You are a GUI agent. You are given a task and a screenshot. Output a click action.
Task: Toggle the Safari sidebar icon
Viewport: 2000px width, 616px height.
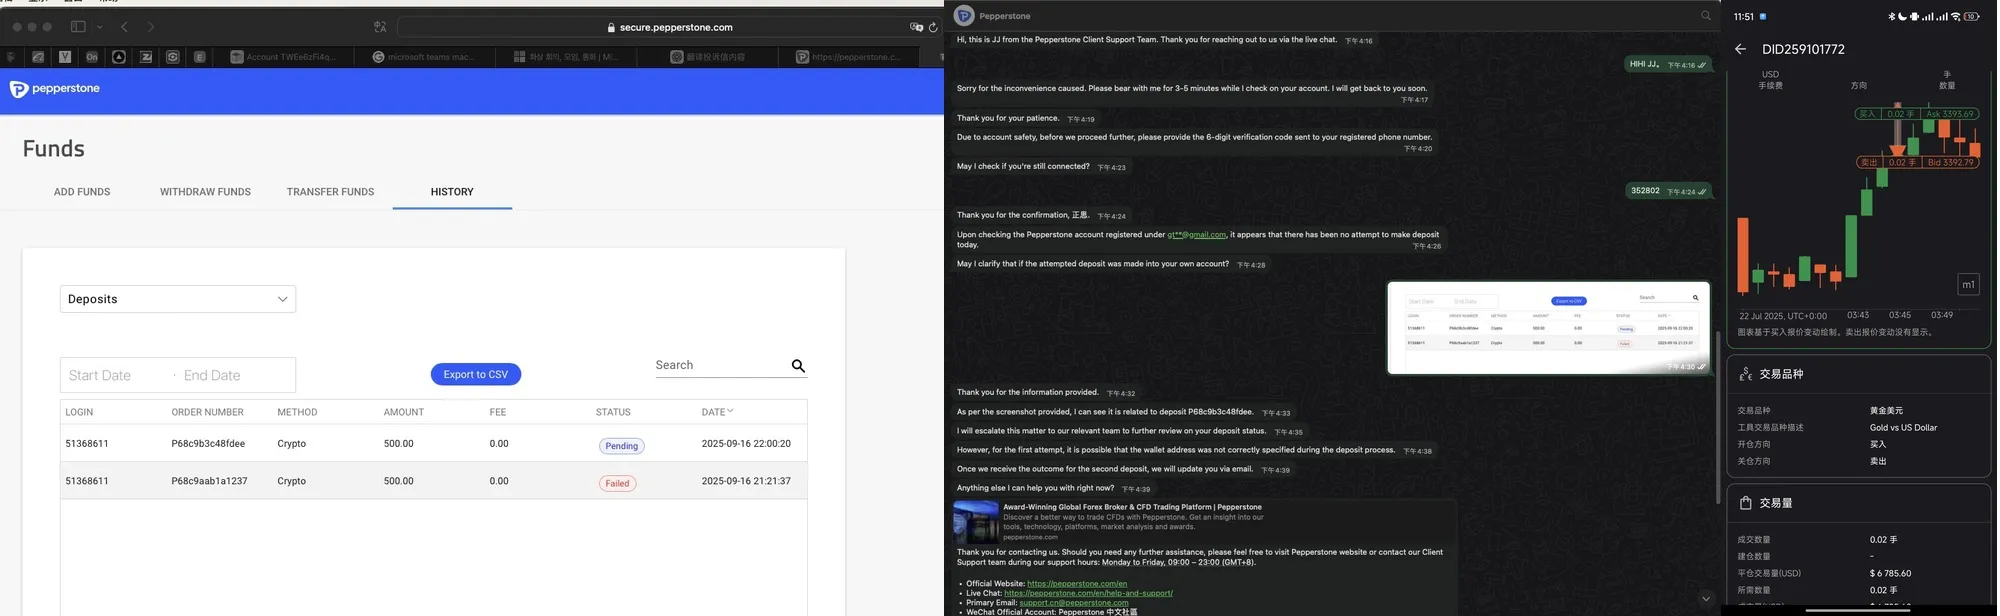pyautogui.click(x=78, y=27)
